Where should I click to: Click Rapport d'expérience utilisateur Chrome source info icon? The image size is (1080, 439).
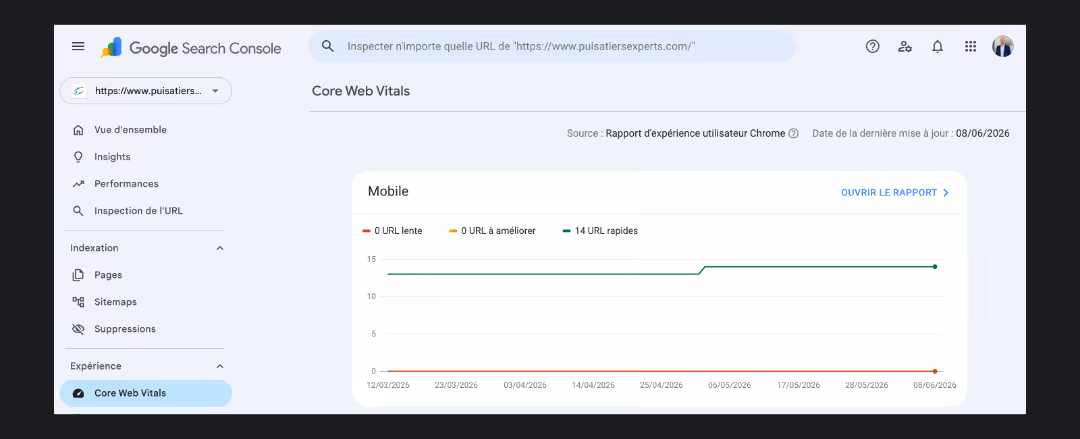point(793,134)
